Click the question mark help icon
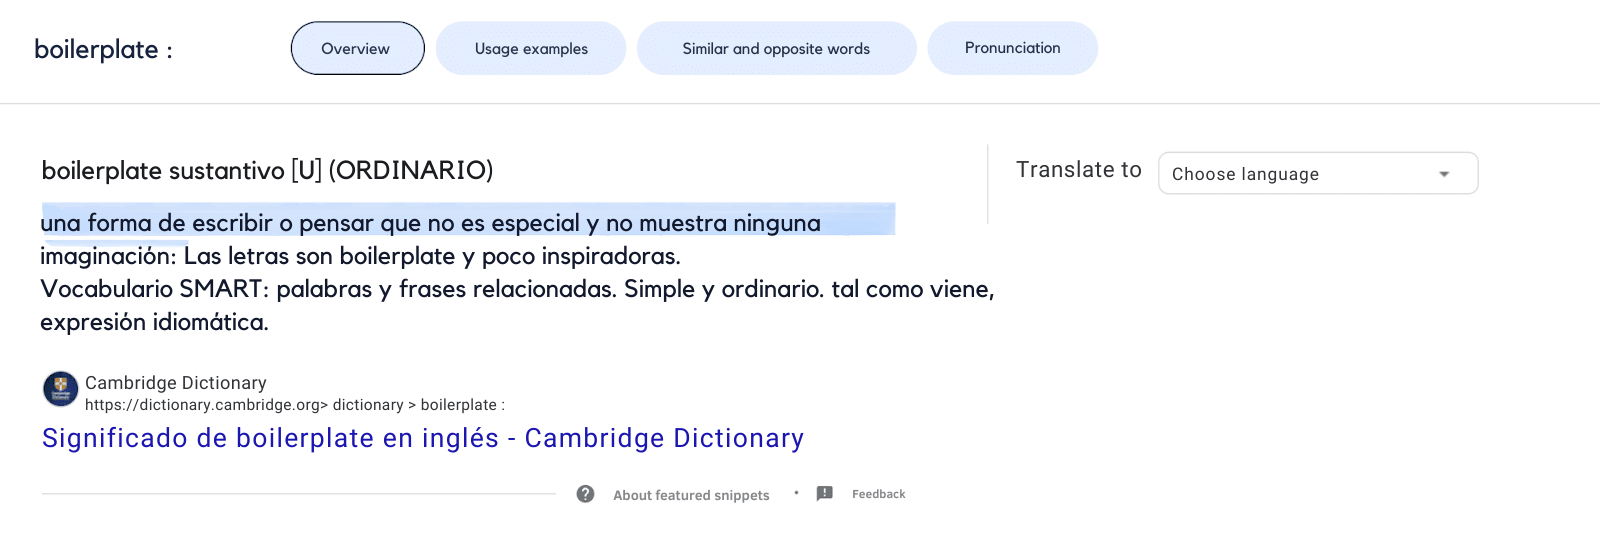Screen dimensions: 1600x539 coord(586,494)
